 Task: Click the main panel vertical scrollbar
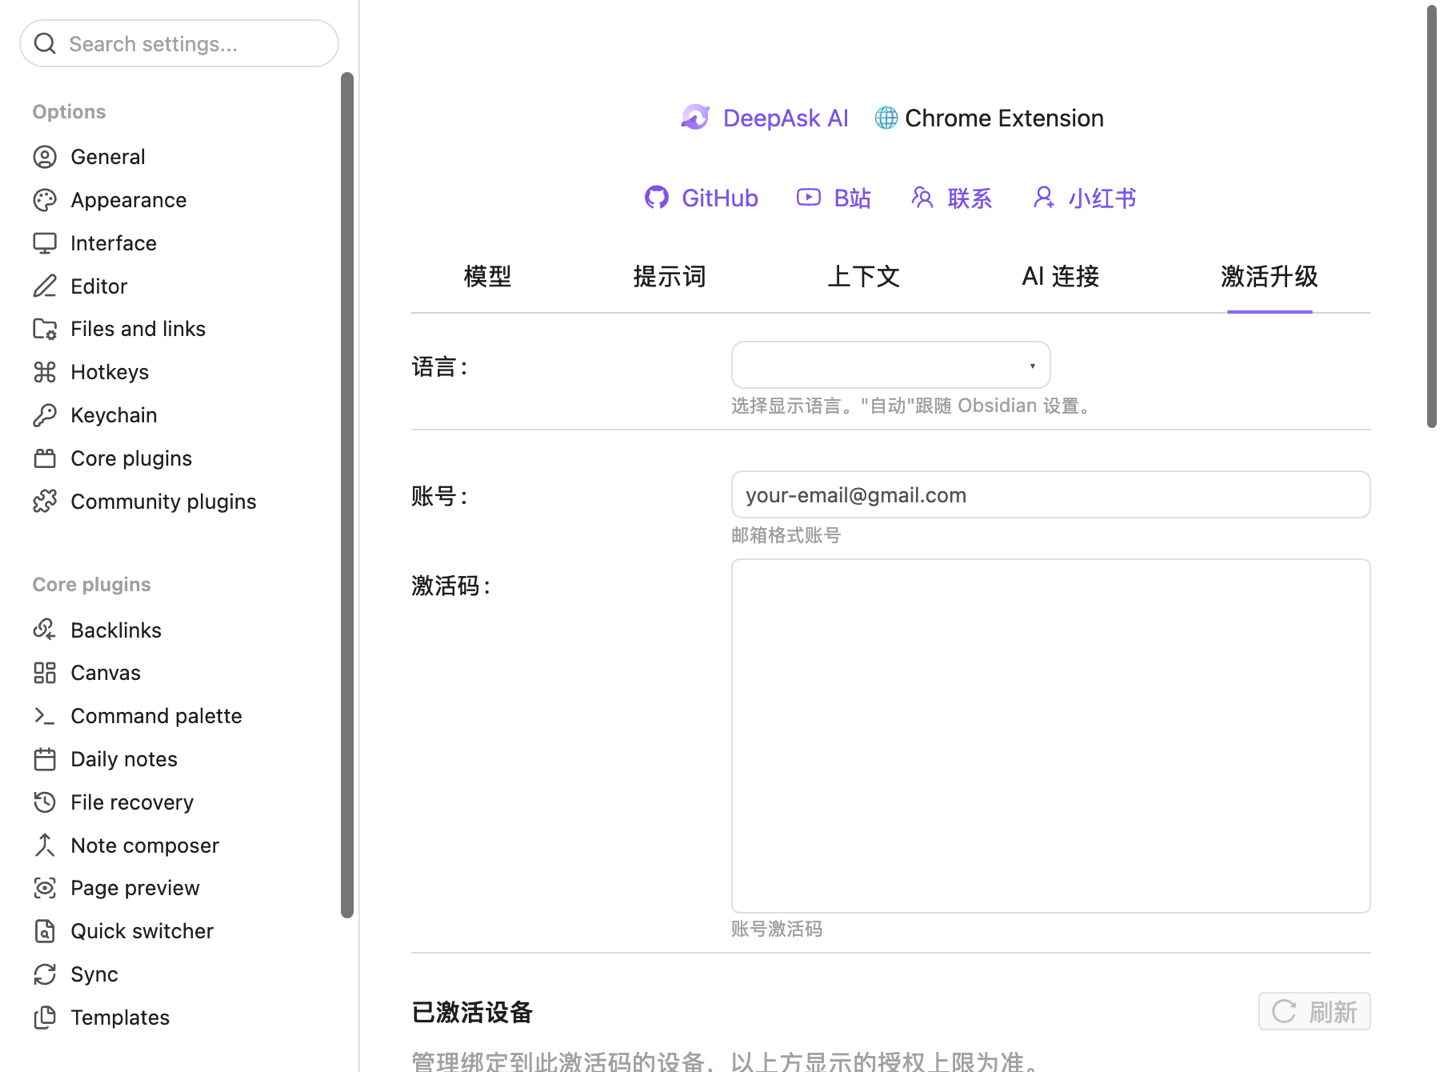point(1431,216)
